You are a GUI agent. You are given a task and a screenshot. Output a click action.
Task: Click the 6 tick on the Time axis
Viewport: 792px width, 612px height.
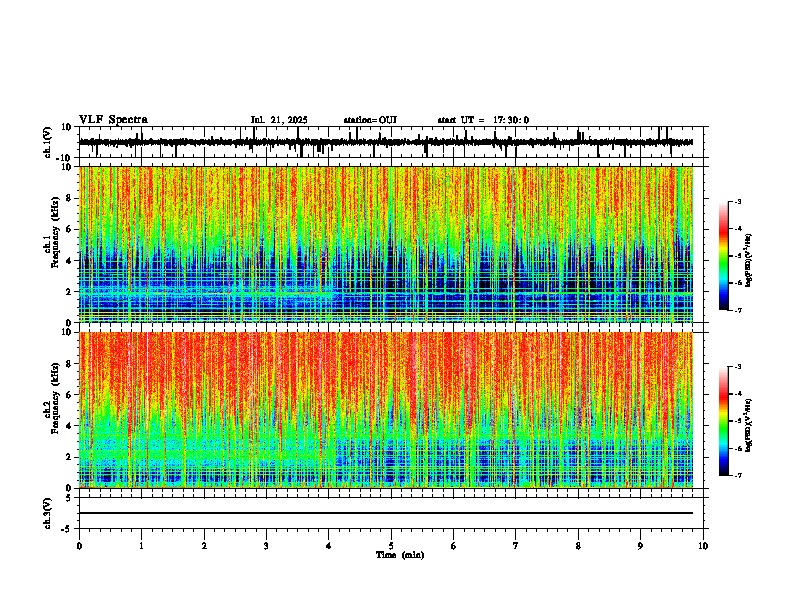(454, 546)
